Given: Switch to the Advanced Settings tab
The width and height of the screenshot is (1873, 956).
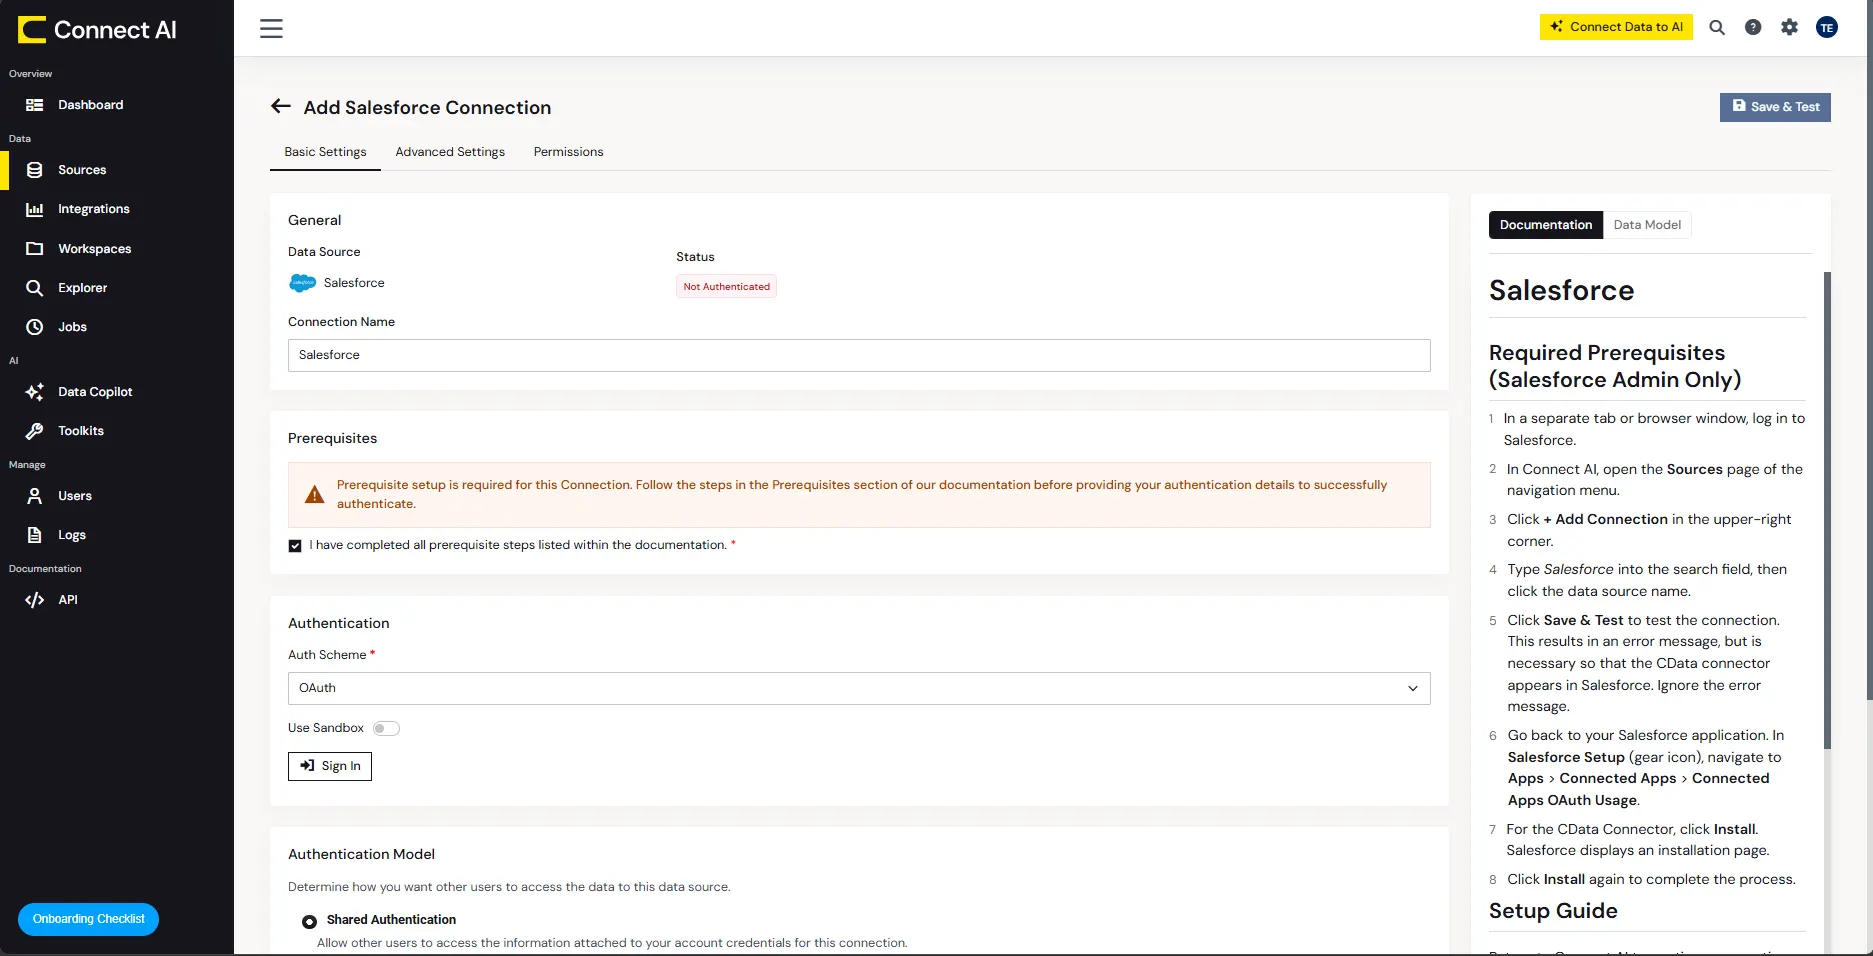Looking at the screenshot, I should (450, 152).
